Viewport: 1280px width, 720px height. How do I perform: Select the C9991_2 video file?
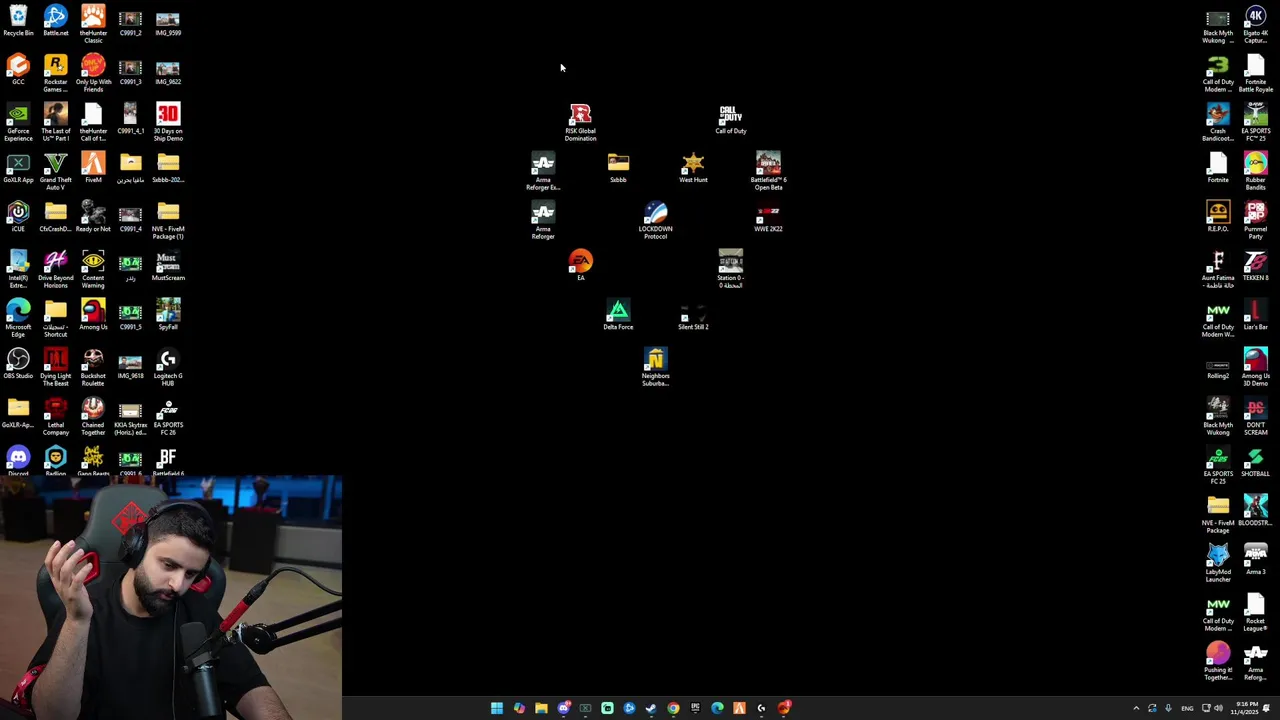tap(130, 24)
